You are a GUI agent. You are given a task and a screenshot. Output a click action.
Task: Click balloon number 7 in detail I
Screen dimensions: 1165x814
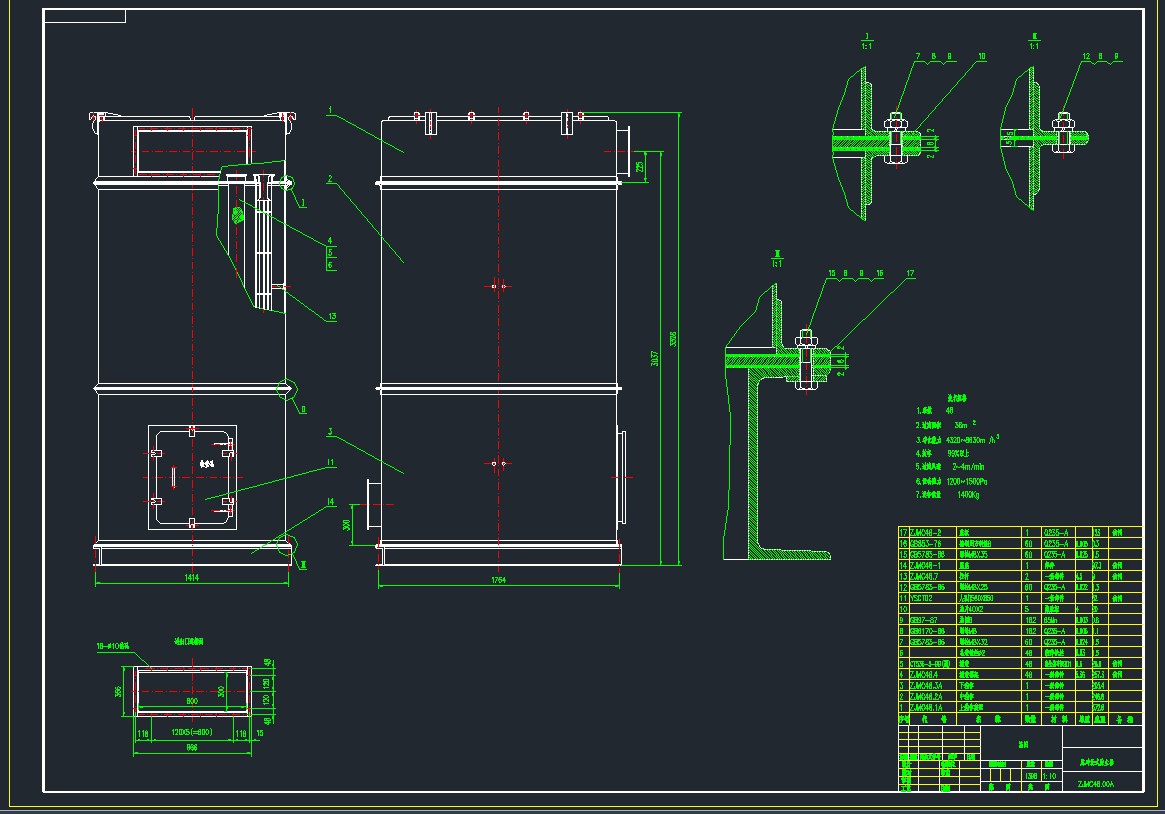tap(918, 56)
